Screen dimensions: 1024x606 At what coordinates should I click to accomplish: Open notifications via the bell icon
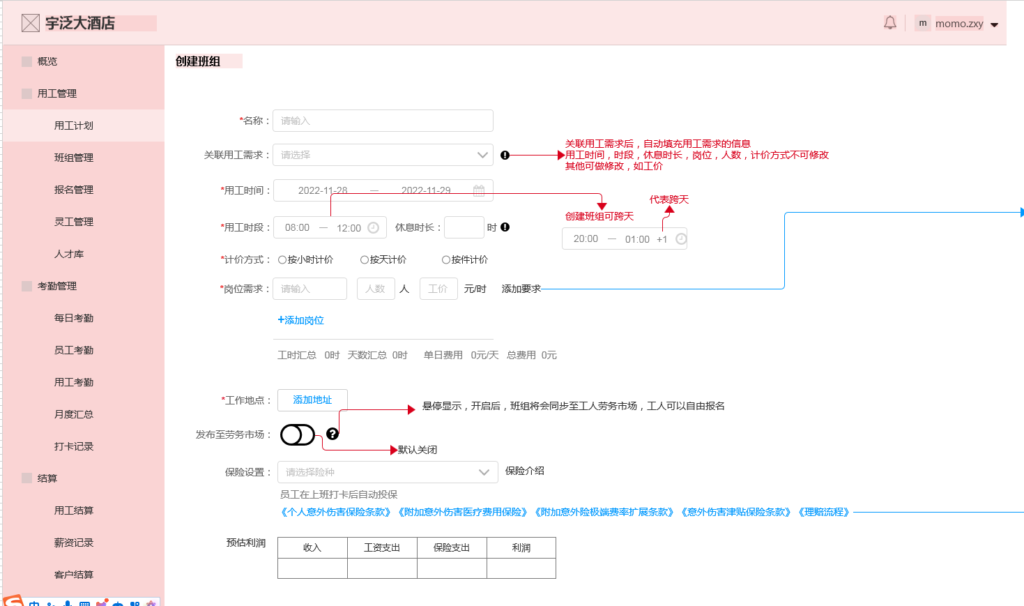pos(889,23)
